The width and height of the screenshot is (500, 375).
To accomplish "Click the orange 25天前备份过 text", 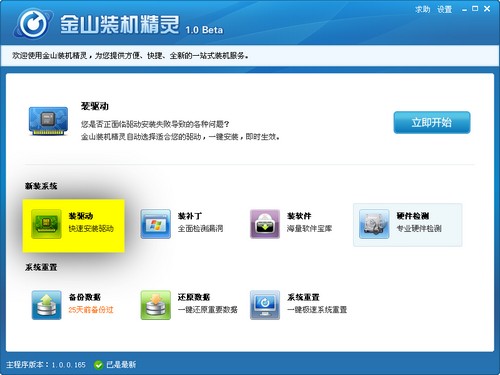I will click(91, 310).
